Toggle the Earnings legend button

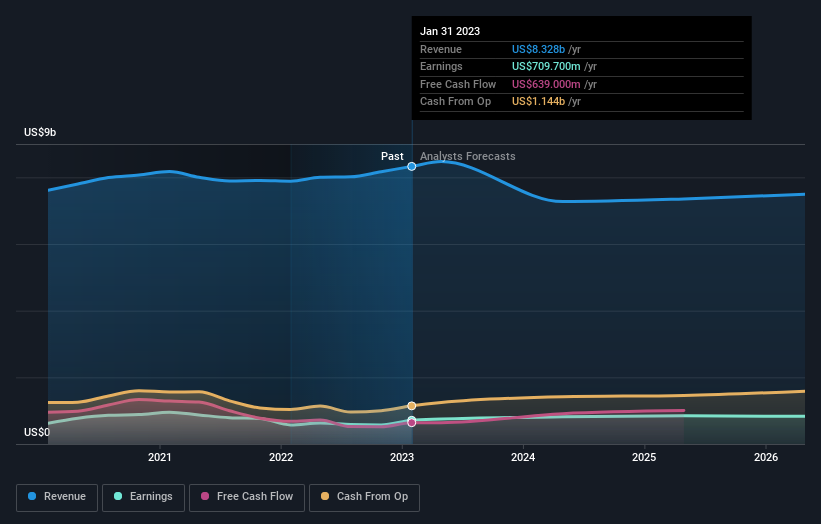click(143, 497)
